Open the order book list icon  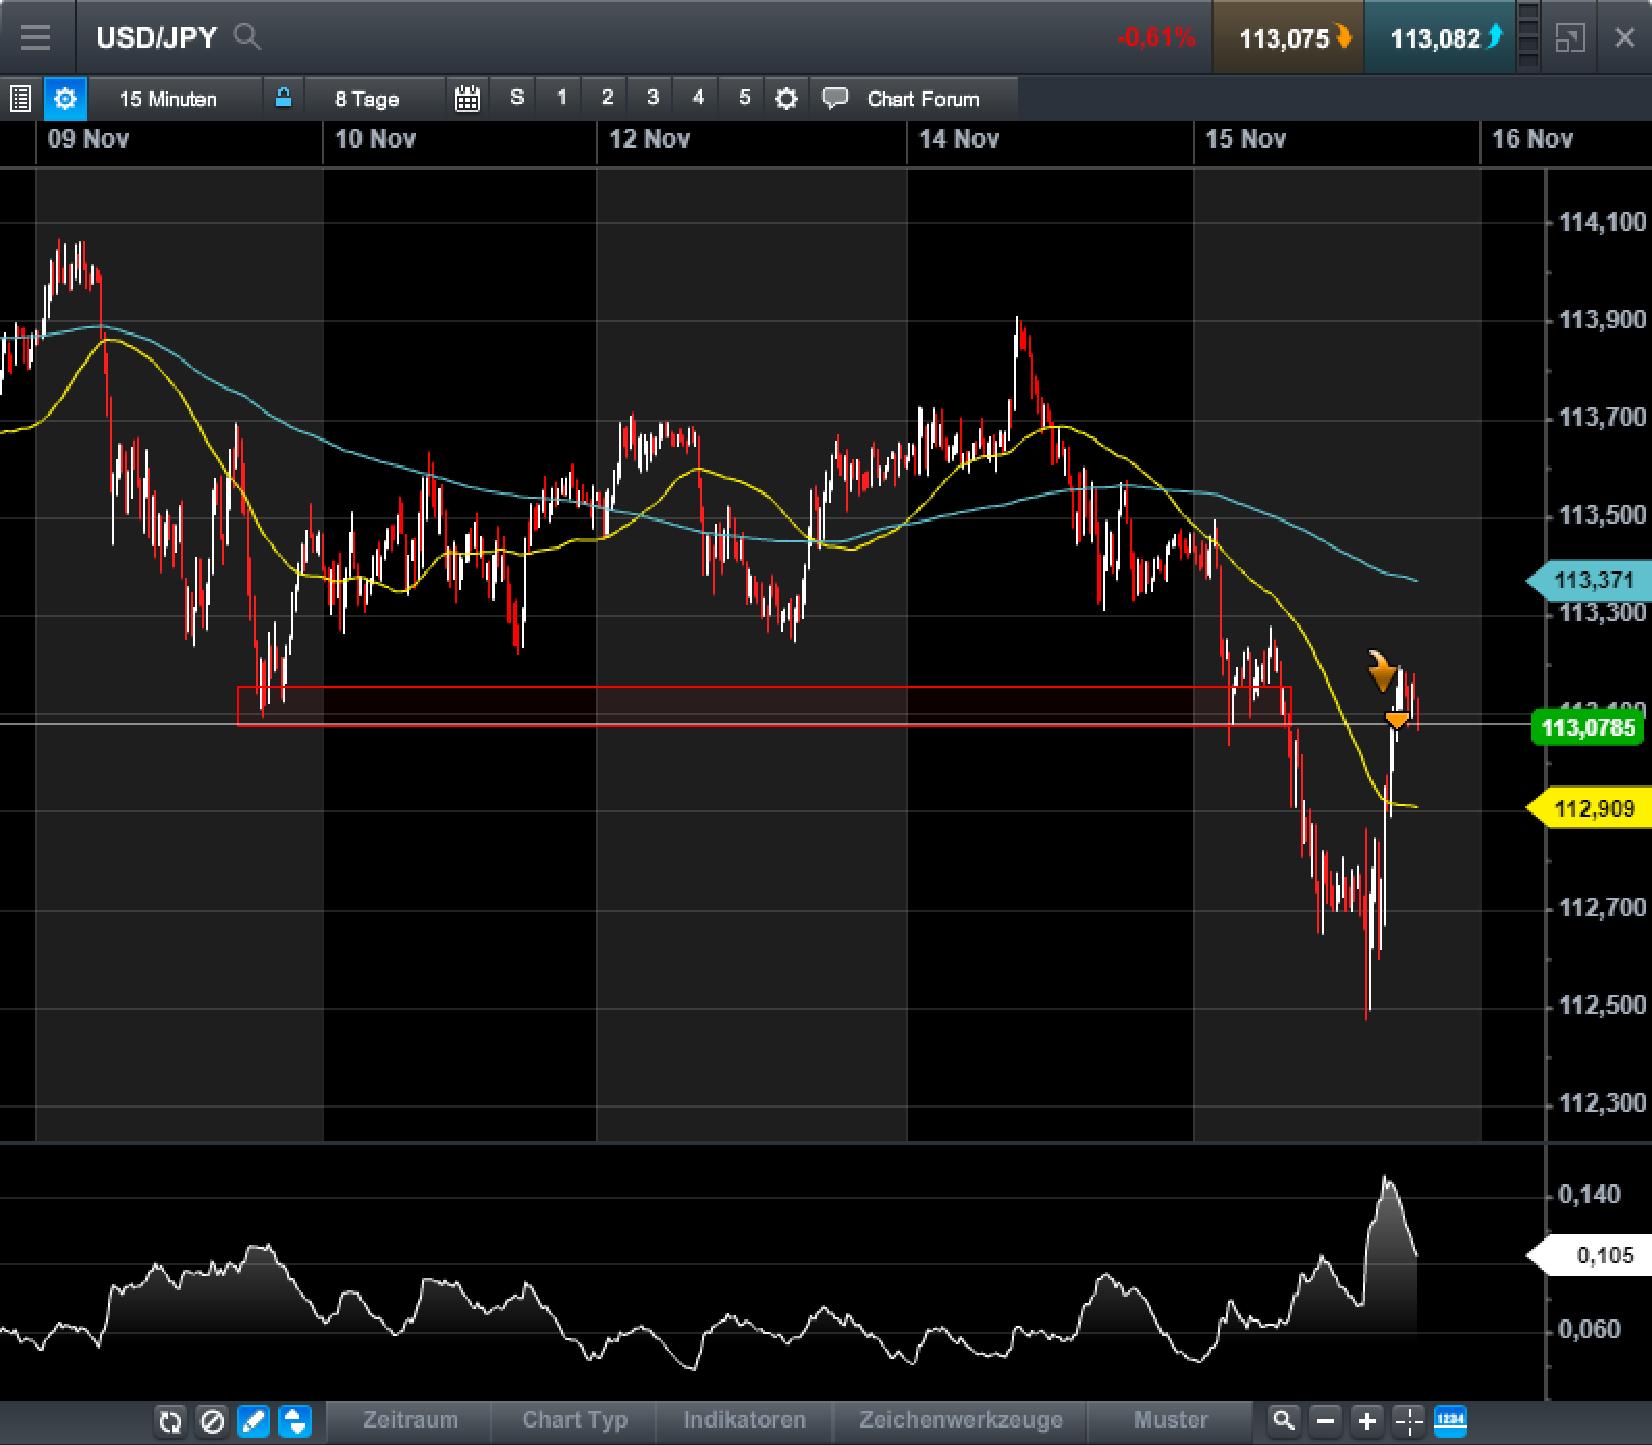(20, 98)
